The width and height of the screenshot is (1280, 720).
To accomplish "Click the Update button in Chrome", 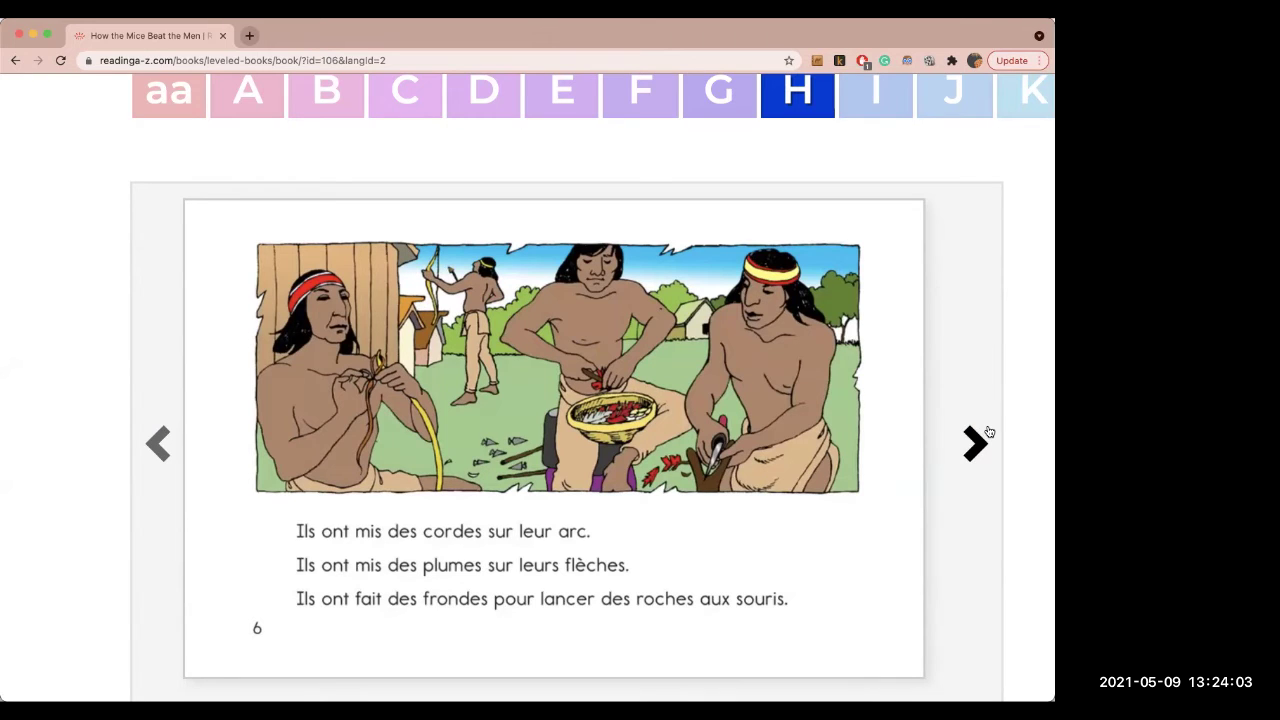I will pos(1012,61).
